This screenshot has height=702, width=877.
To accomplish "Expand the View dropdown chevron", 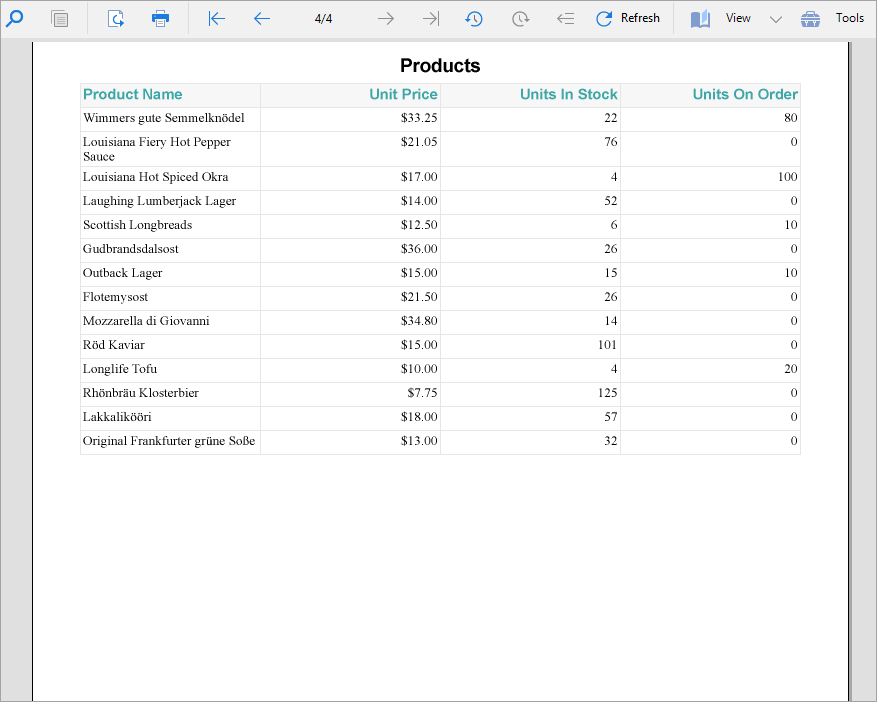I will 776,20.
